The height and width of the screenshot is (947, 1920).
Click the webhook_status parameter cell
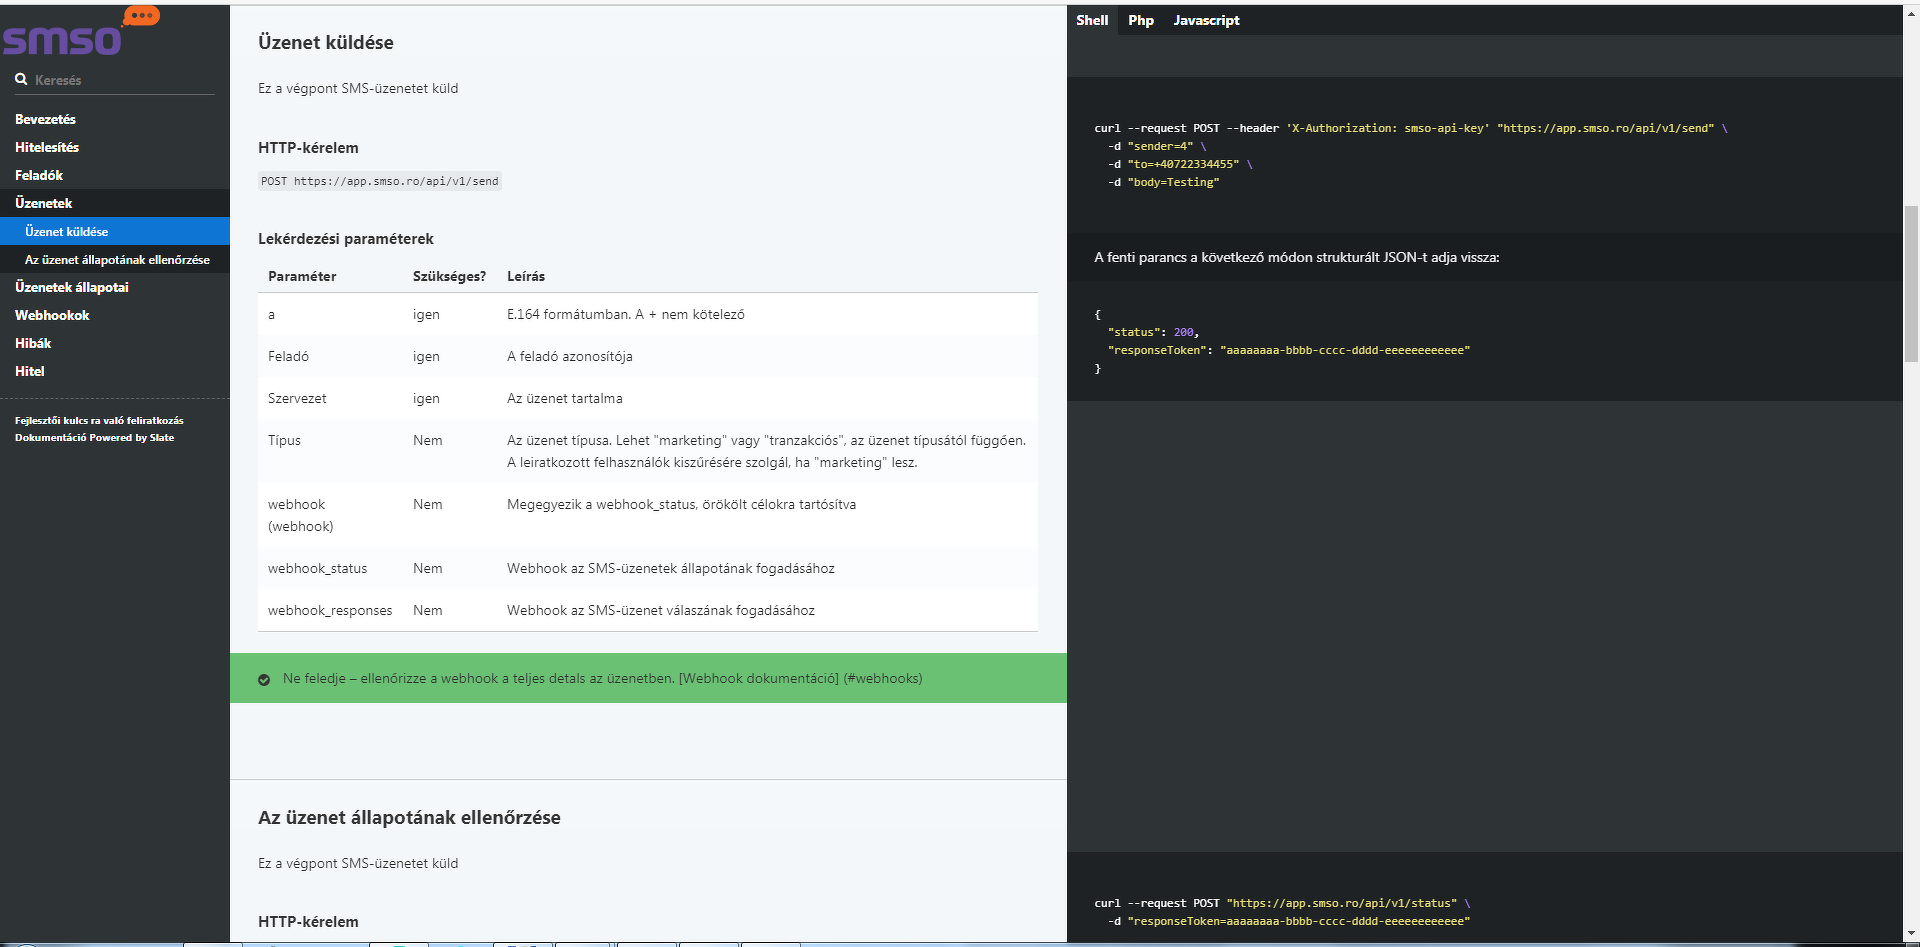(x=317, y=568)
